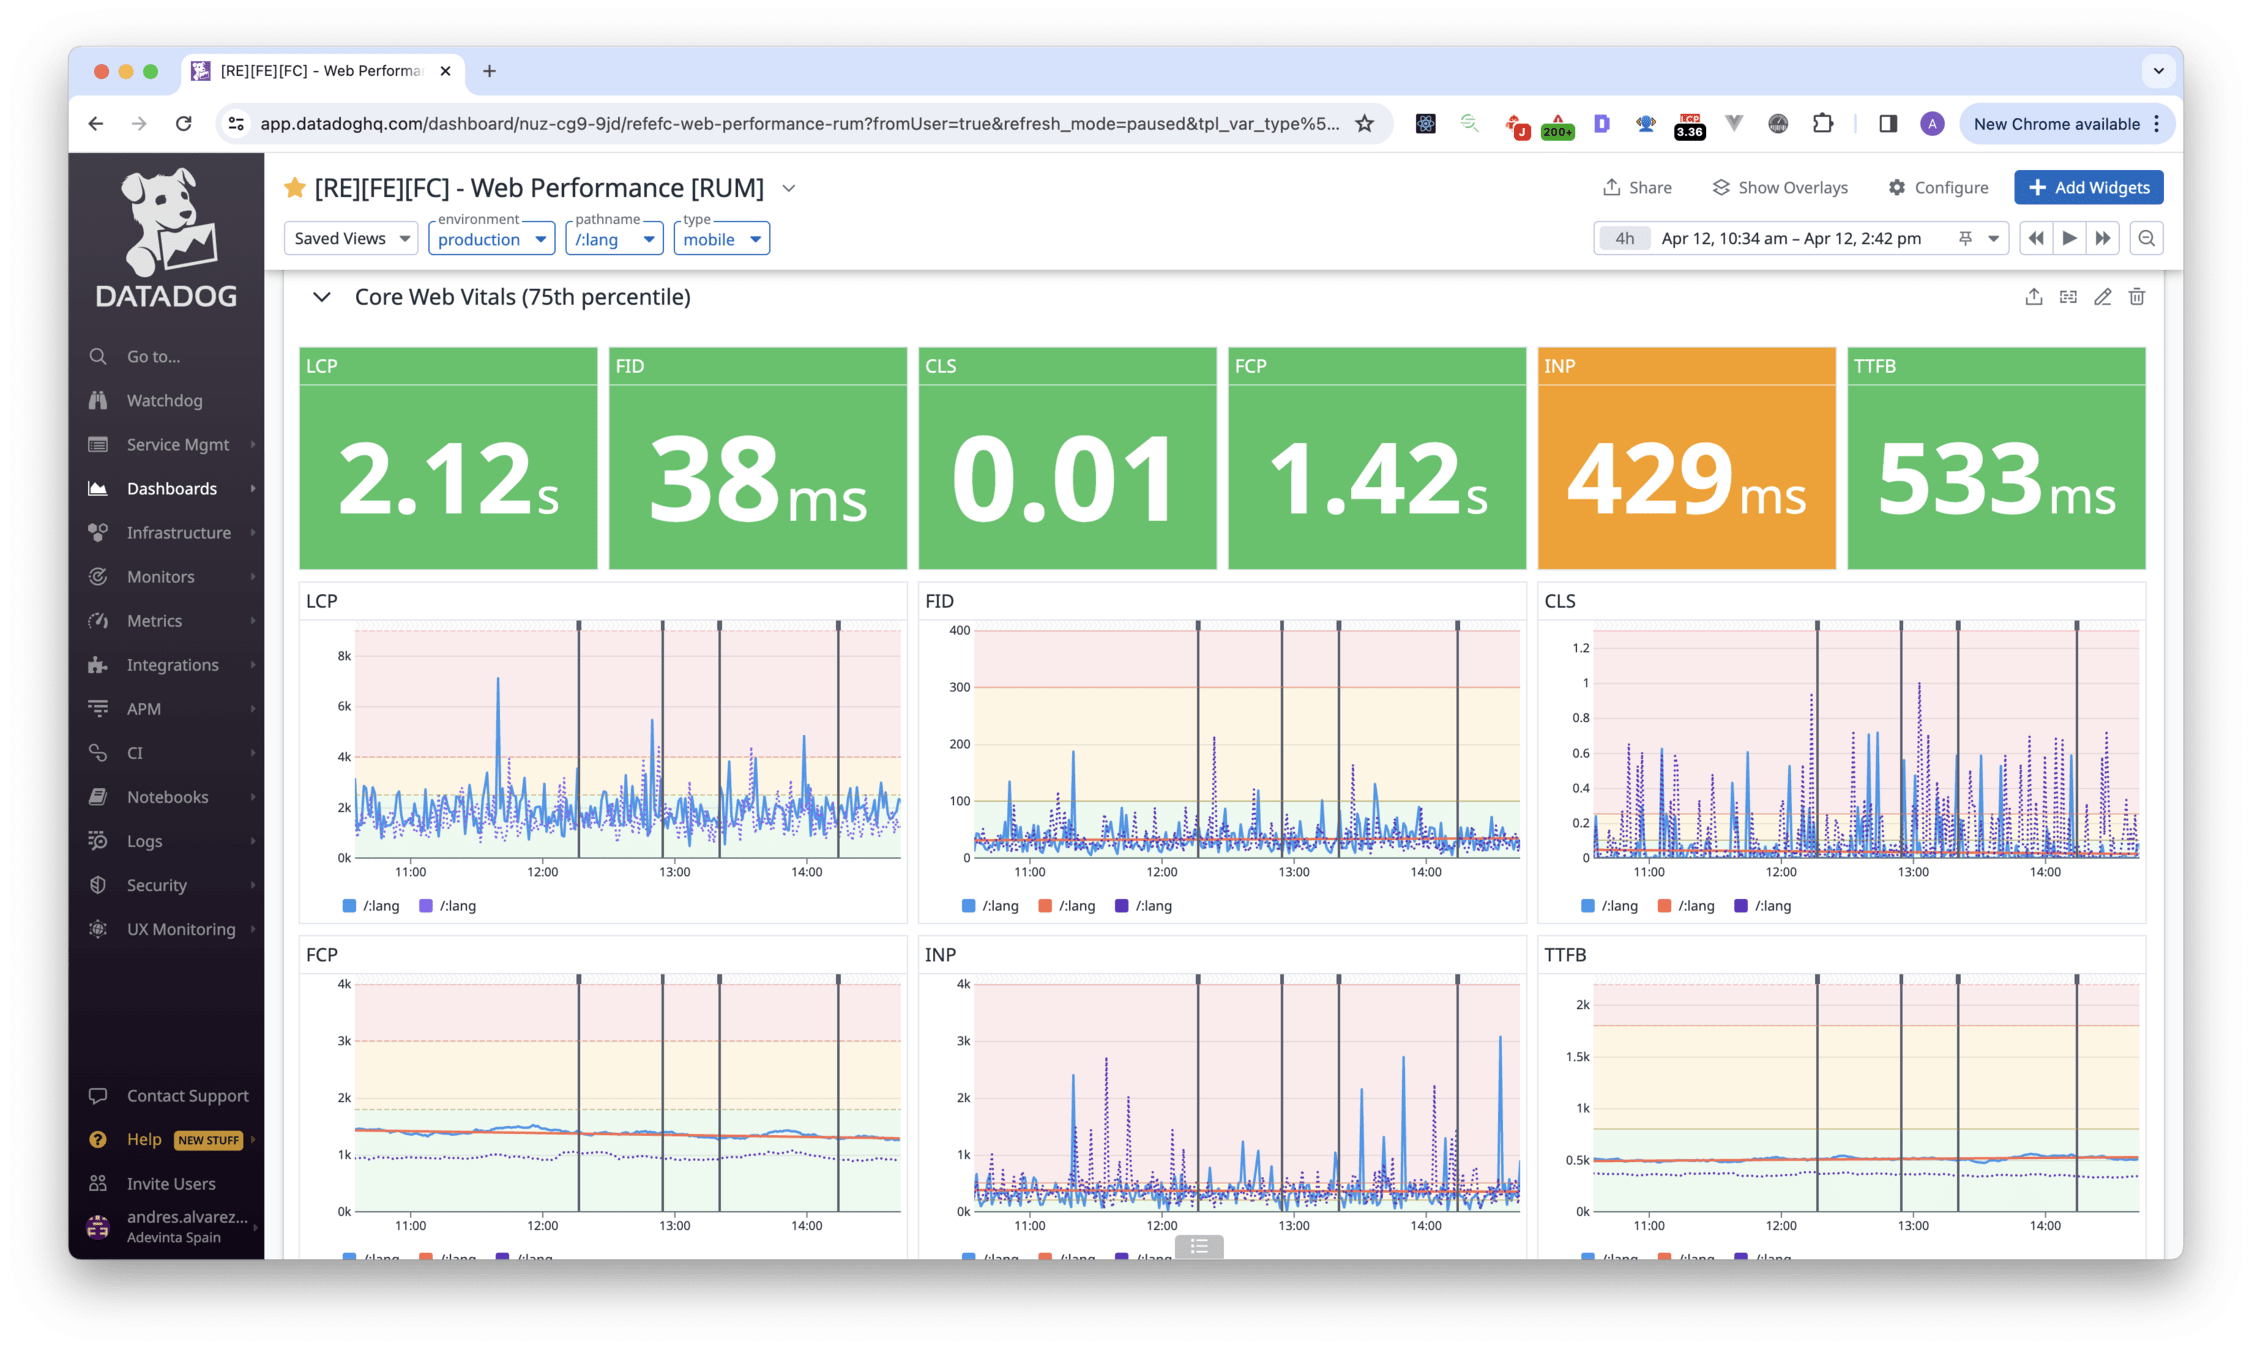Open Watchdog from the sidebar
The height and width of the screenshot is (1350, 2252).
pyautogui.click(x=164, y=400)
